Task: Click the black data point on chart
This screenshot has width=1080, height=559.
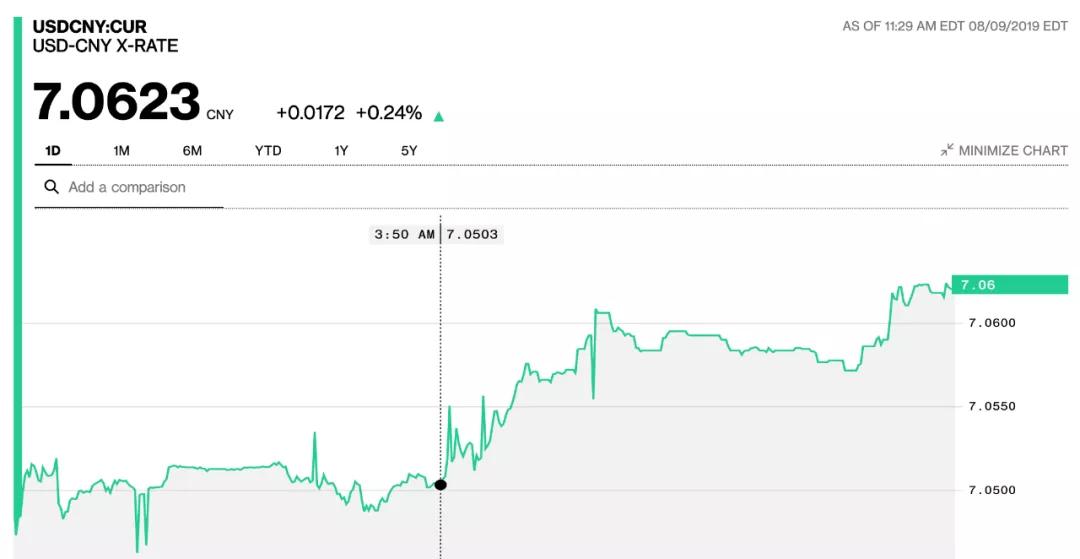Action: (x=440, y=485)
